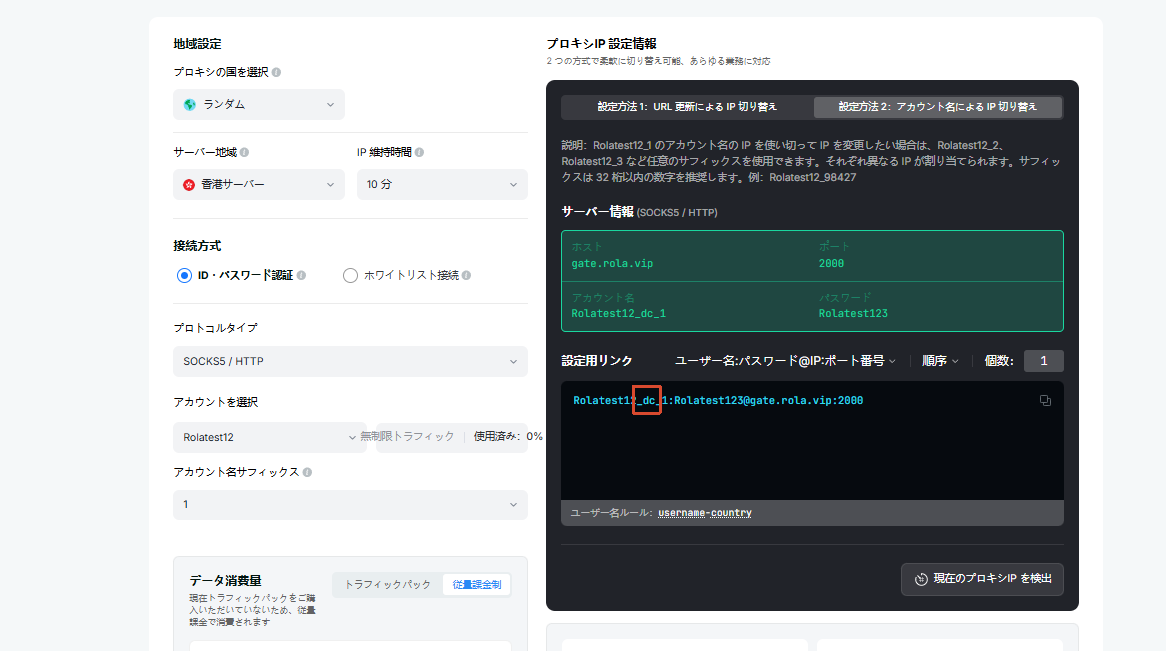
Task: Open the 順序 order dropdown
Action: [940, 361]
